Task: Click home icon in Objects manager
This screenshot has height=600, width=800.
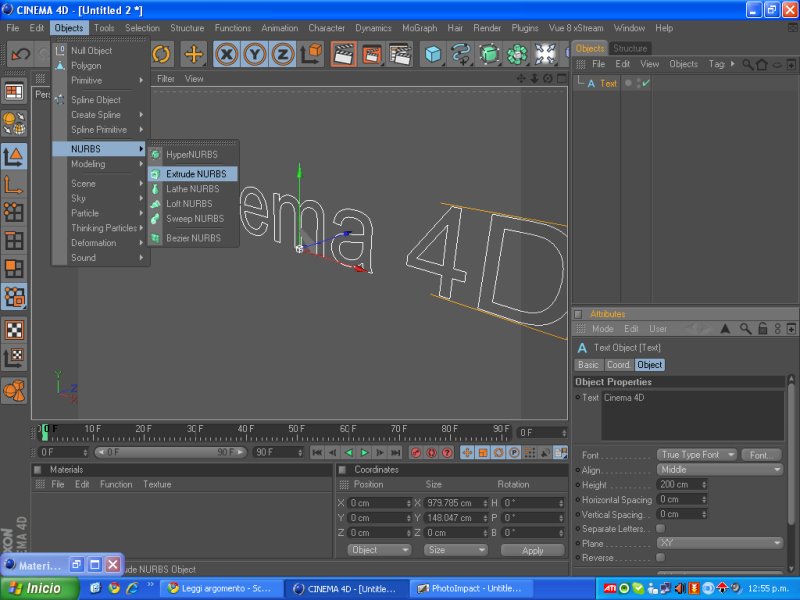Action: coord(762,64)
